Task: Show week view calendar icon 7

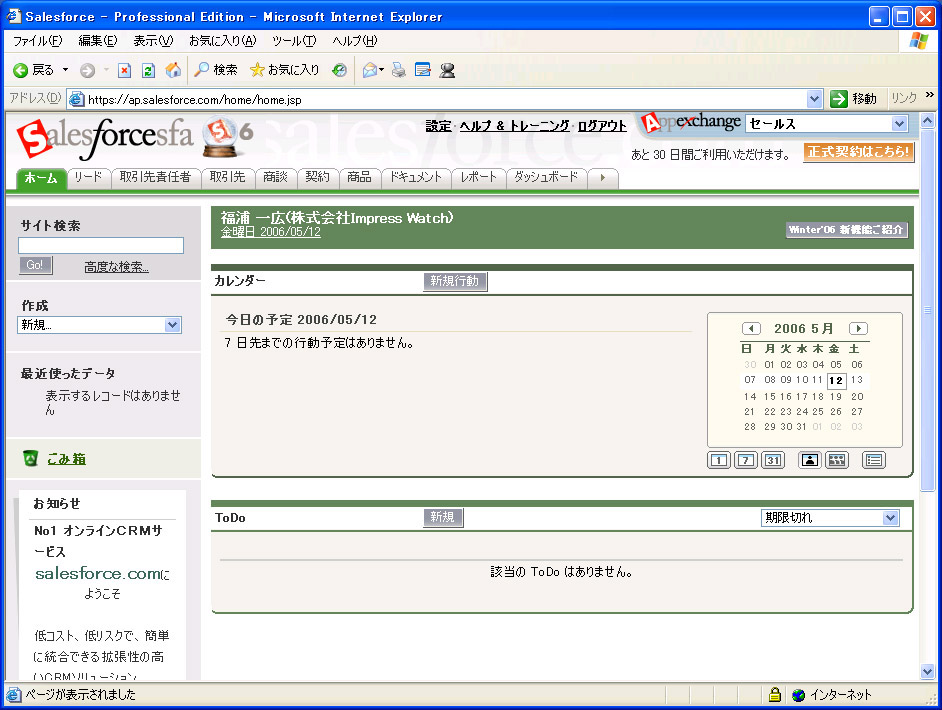Action: 746,460
